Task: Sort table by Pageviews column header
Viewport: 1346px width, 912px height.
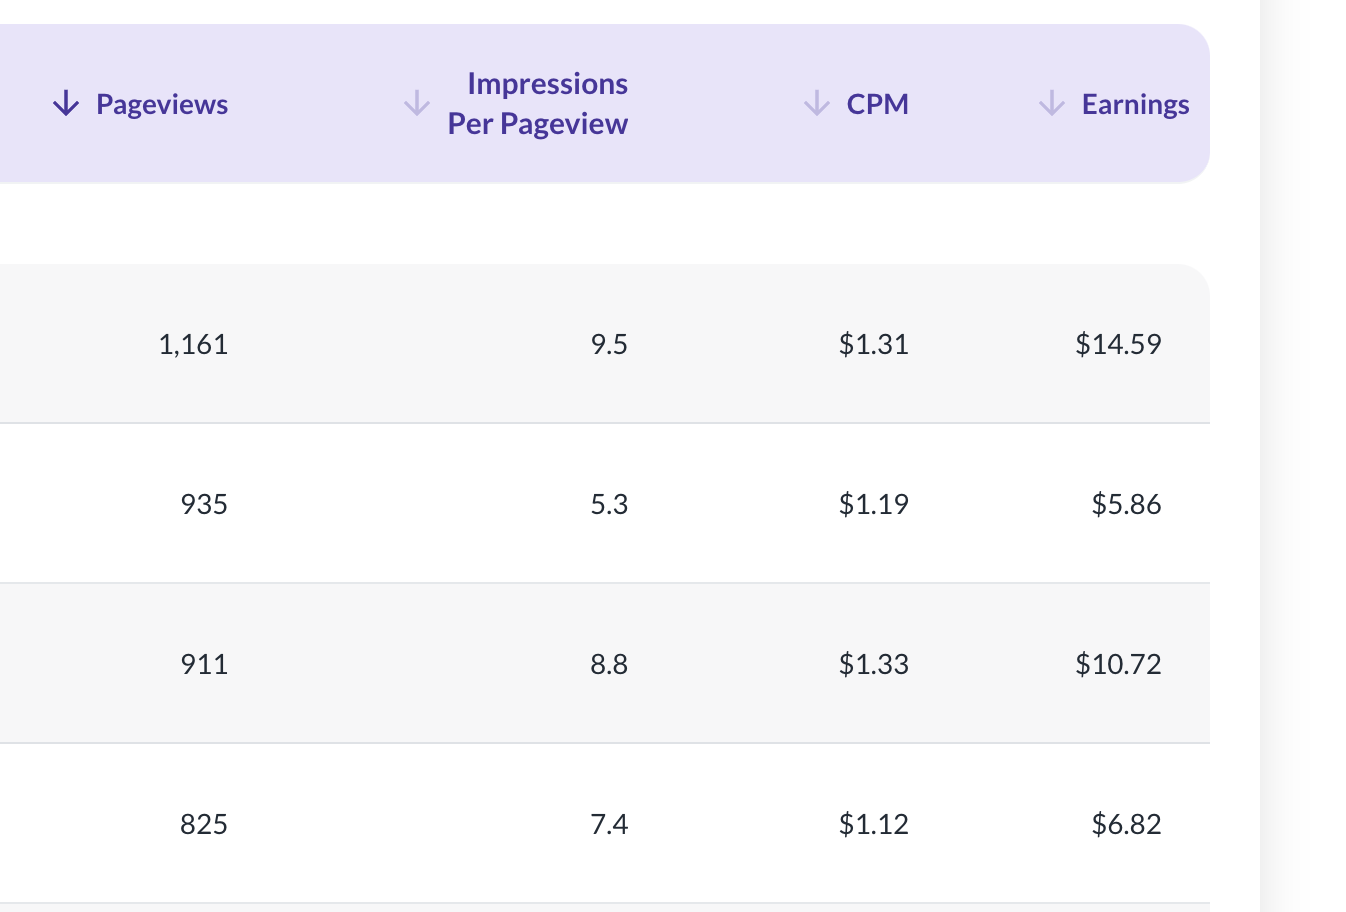Action: click(162, 104)
